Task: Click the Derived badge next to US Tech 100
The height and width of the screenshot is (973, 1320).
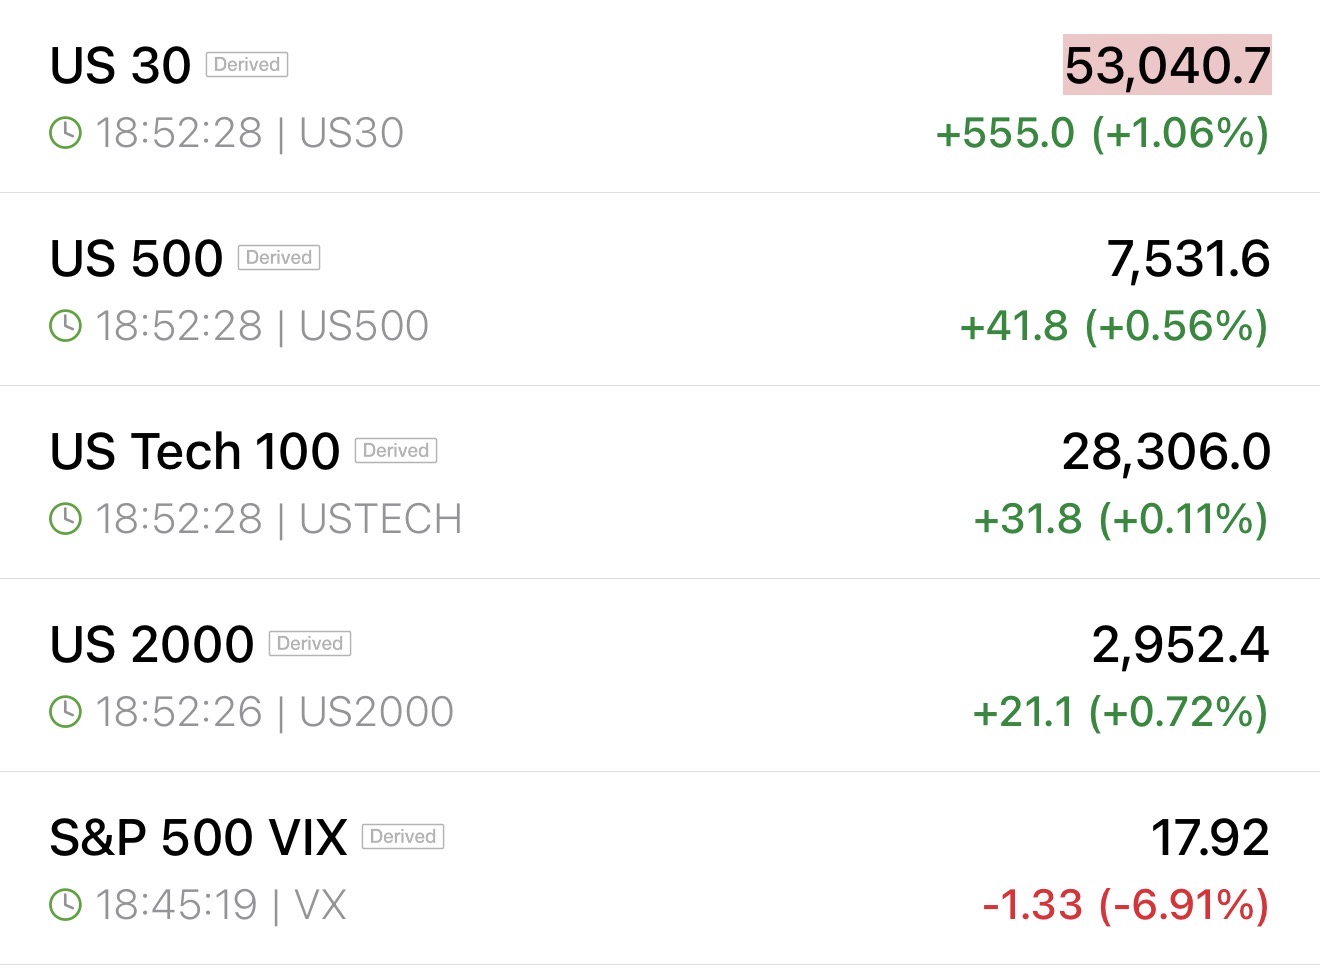Action: 396,451
